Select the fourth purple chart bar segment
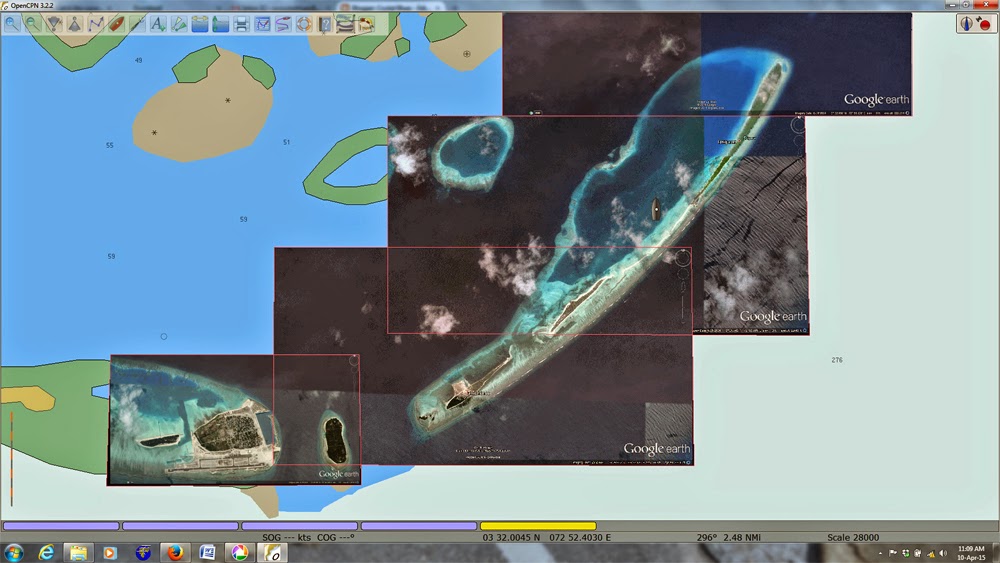 tap(419, 526)
